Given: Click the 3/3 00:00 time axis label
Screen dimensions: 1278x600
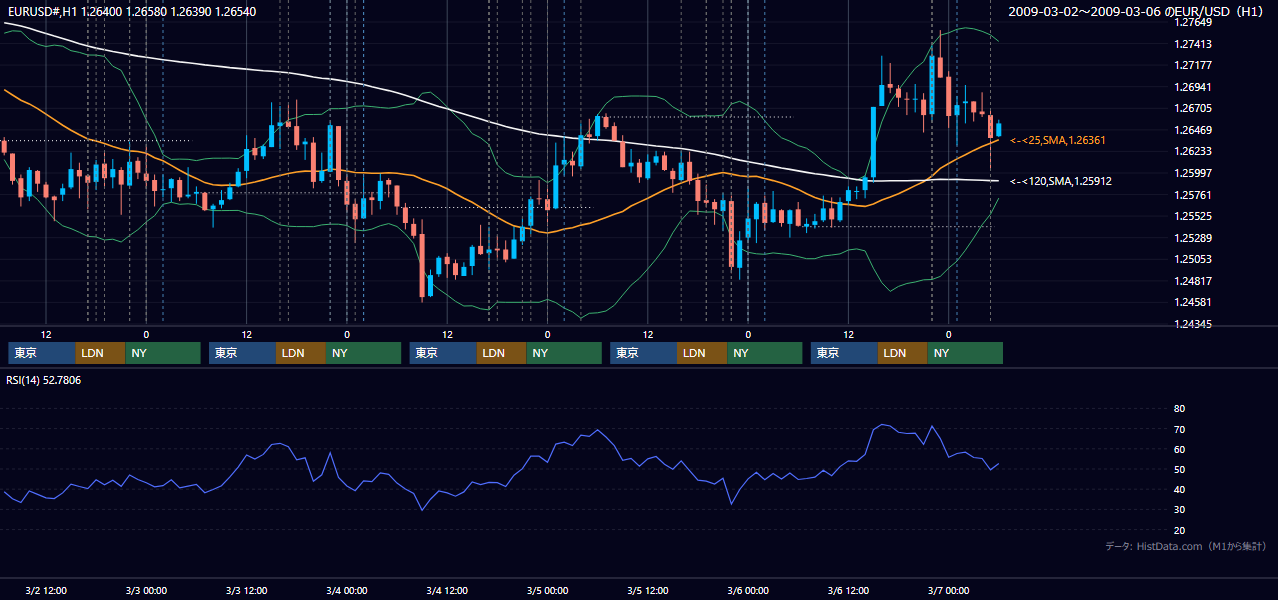Looking at the screenshot, I should (146, 590).
